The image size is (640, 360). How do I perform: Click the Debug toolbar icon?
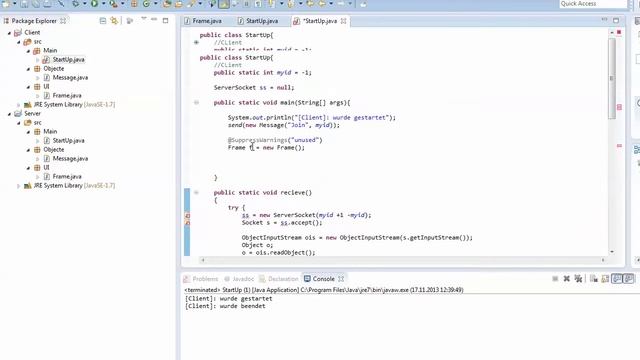75,4
